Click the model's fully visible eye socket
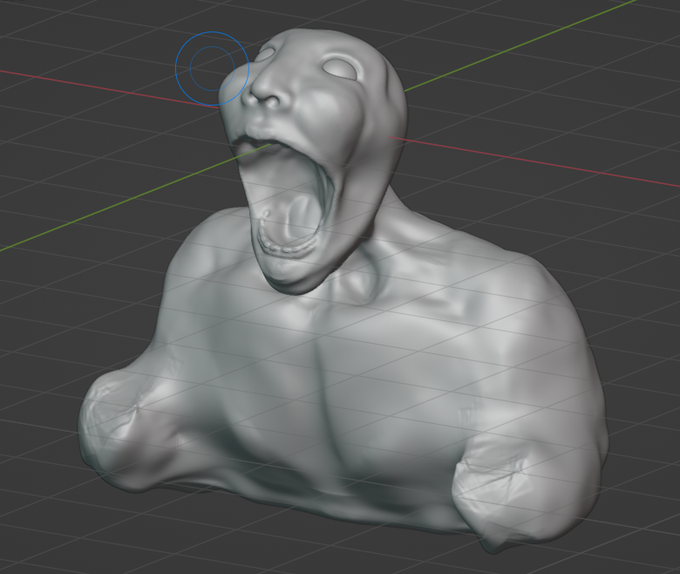 point(340,68)
